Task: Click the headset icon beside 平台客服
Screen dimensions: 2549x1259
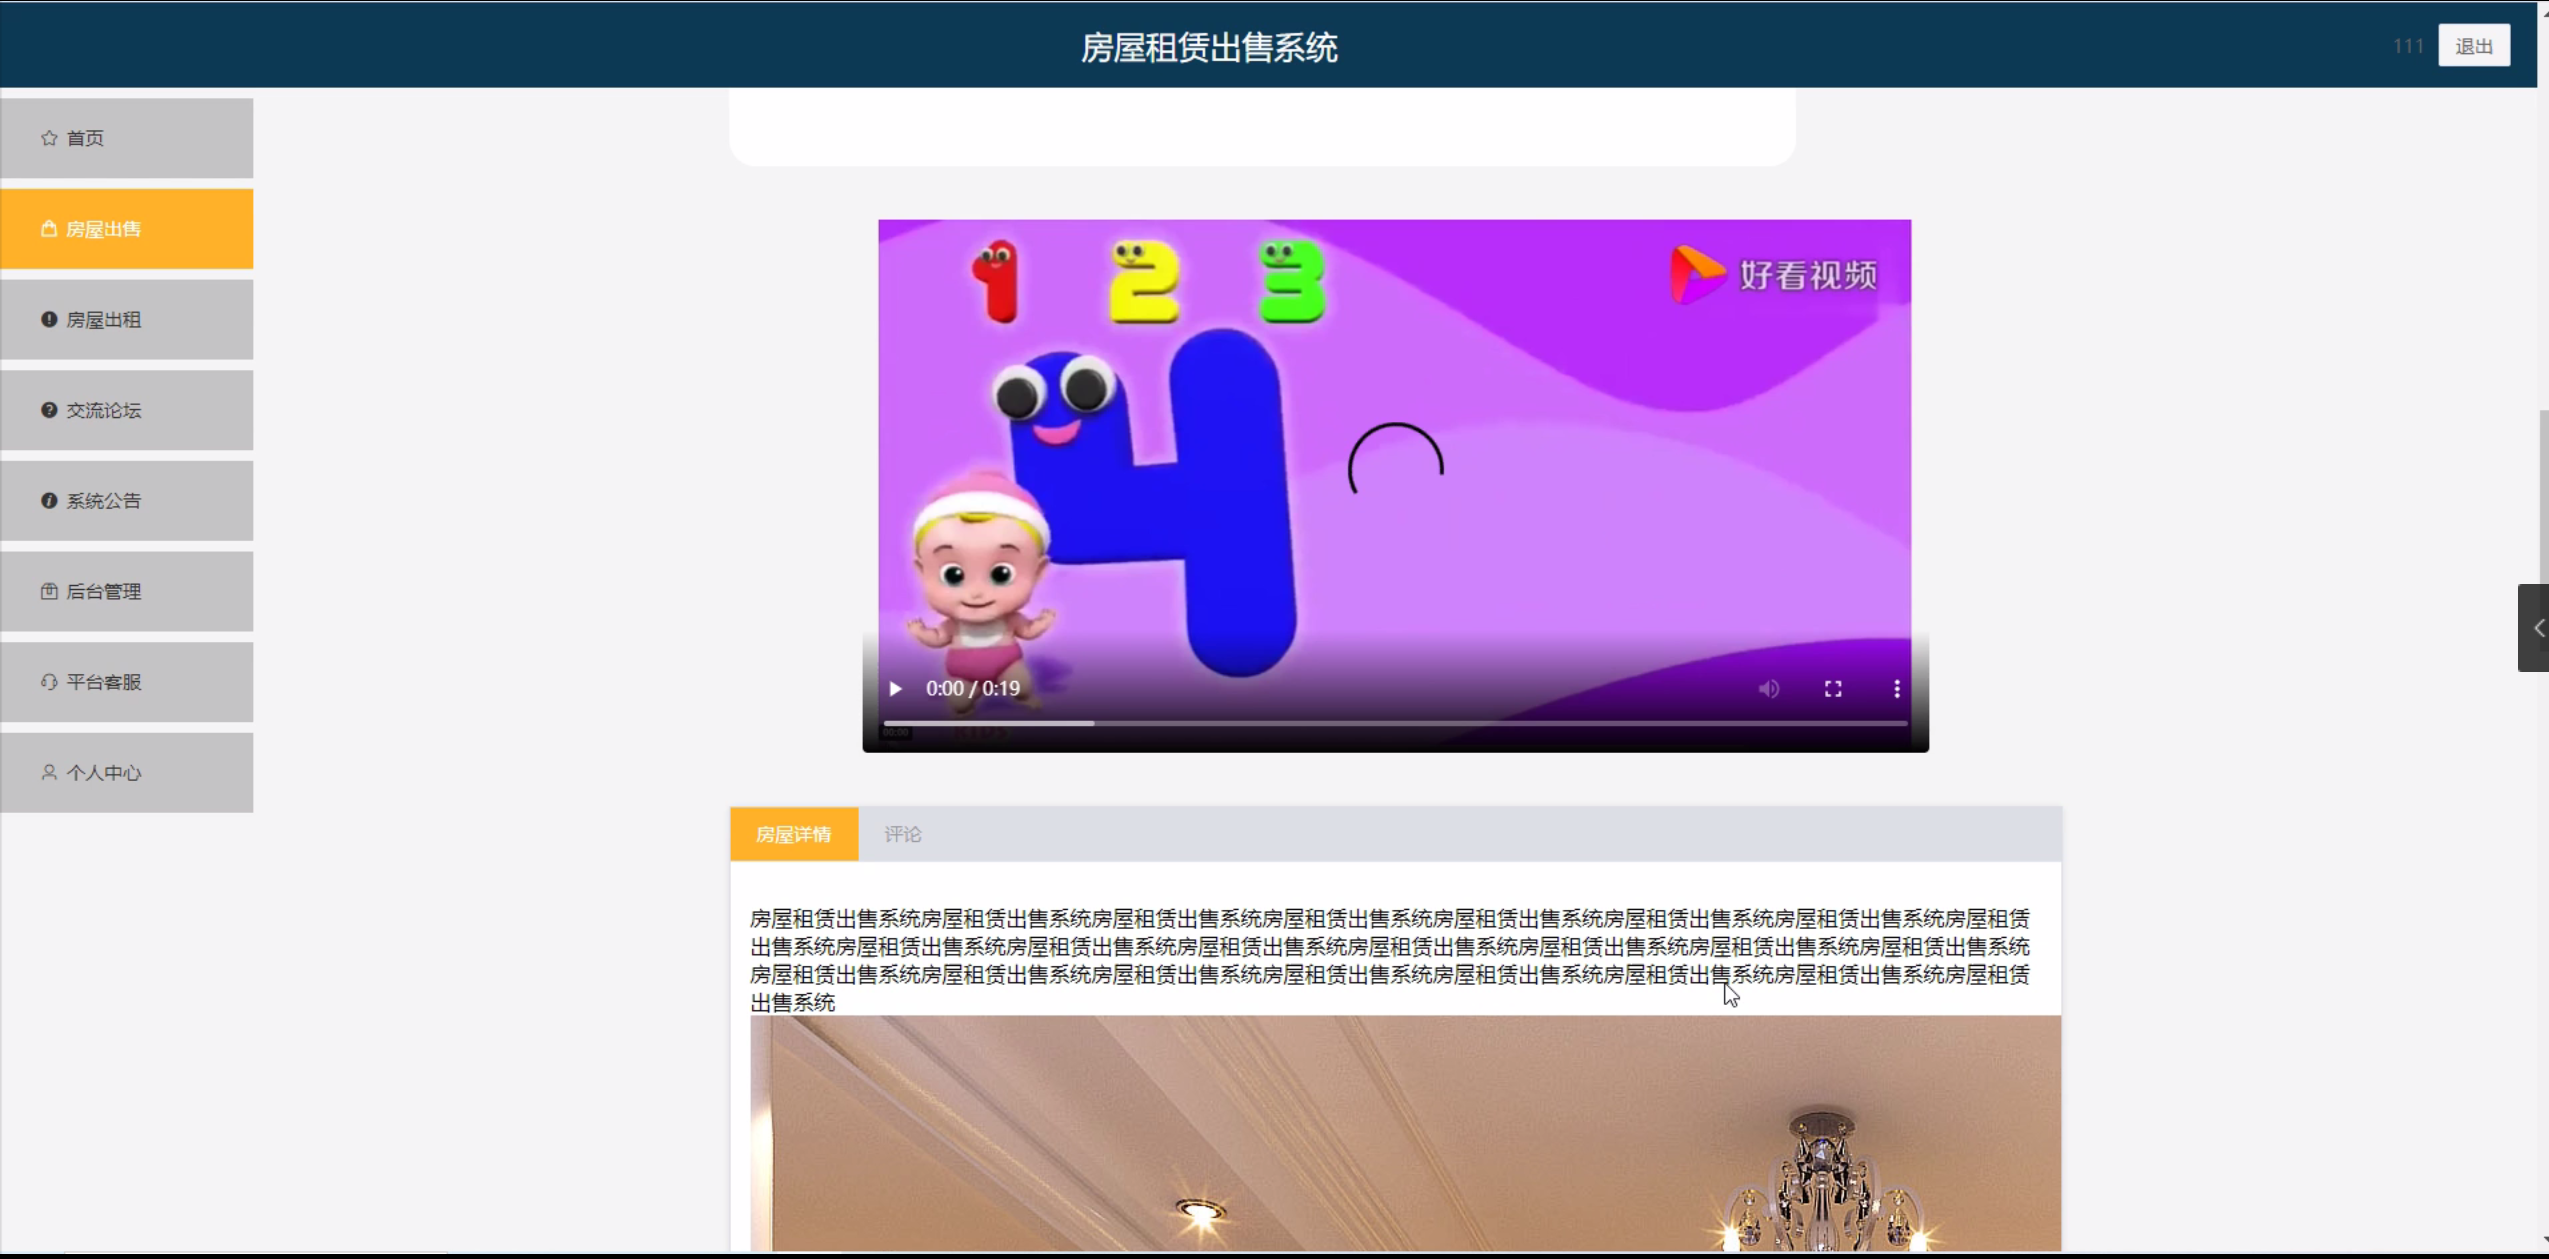Action: click(48, 682)
